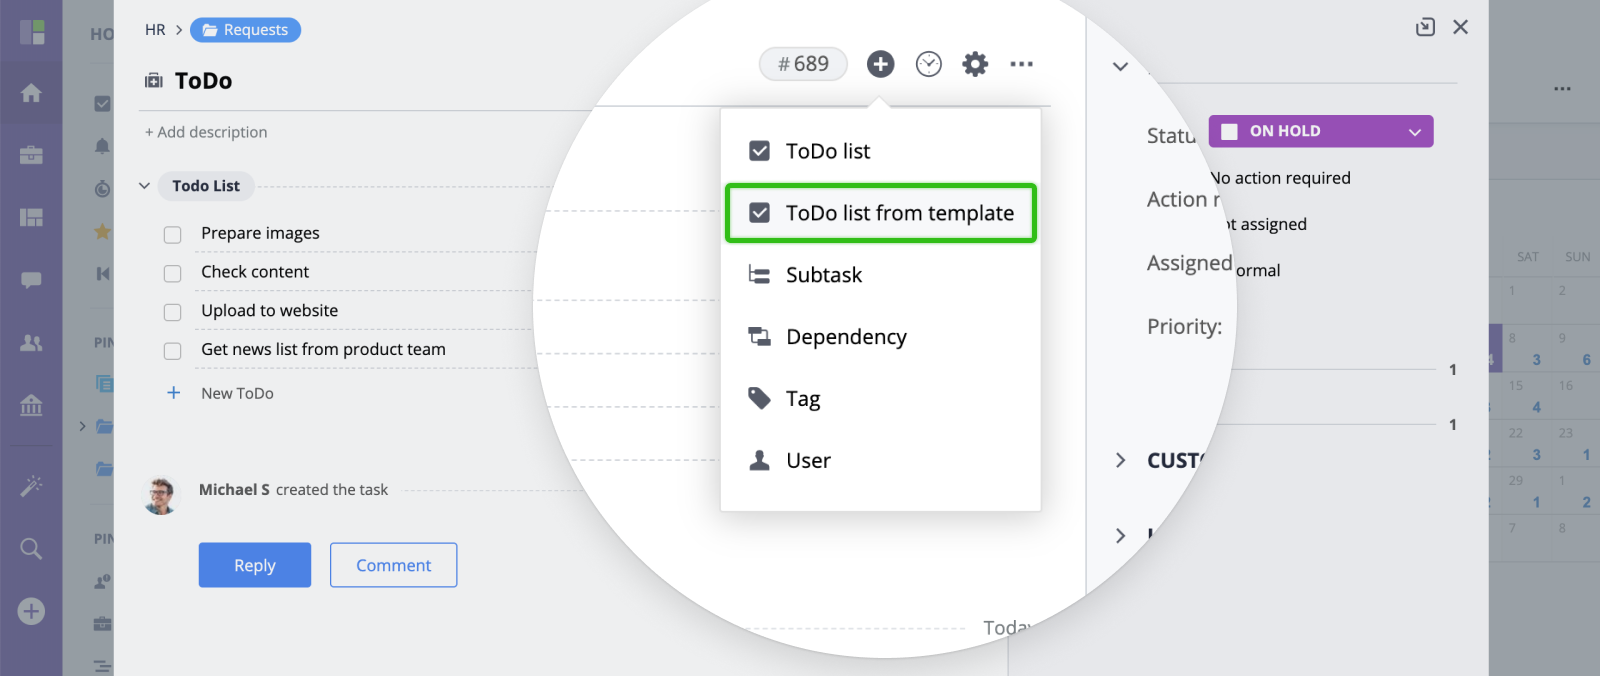The width and height of the screenshot is (1600, 676).
Task: Open the time tracking clock icon
Action: pyautogui.click(x=929, y=64)
